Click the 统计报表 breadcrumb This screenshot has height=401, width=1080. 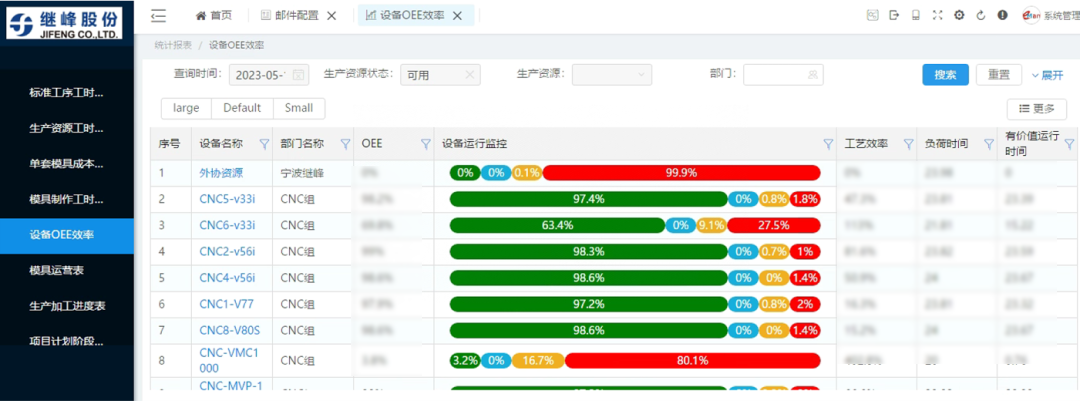click(x=173, y=45)
